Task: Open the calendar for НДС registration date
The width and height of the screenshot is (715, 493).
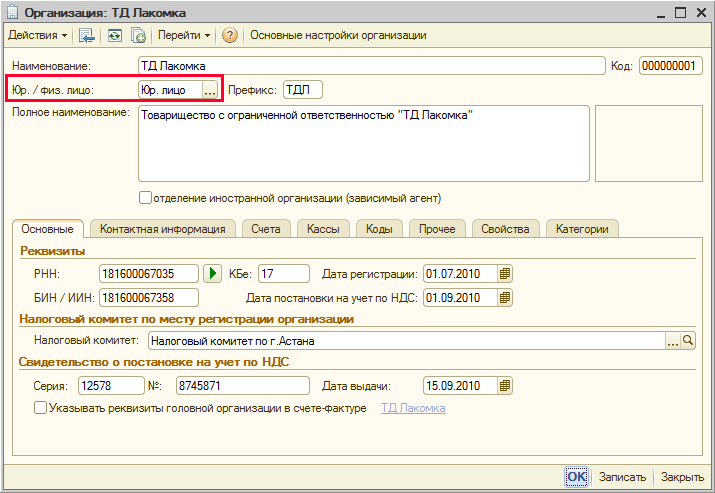Action: point(506,297)
